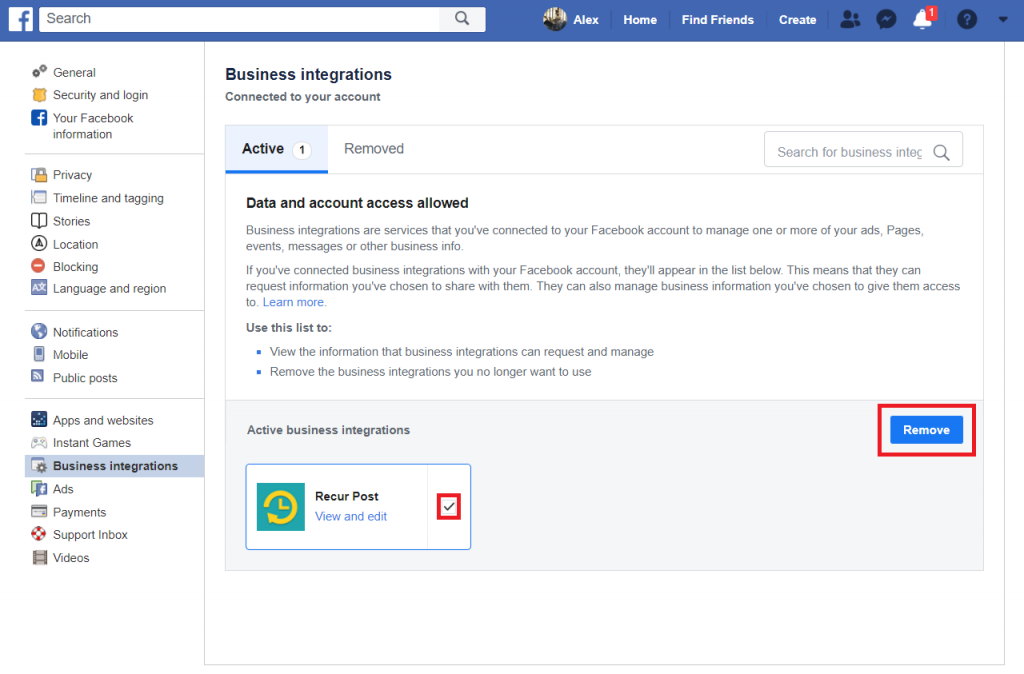Open the Friend requests icon
This screenshot has width=1024, height=674.
(x=850, y=20)
